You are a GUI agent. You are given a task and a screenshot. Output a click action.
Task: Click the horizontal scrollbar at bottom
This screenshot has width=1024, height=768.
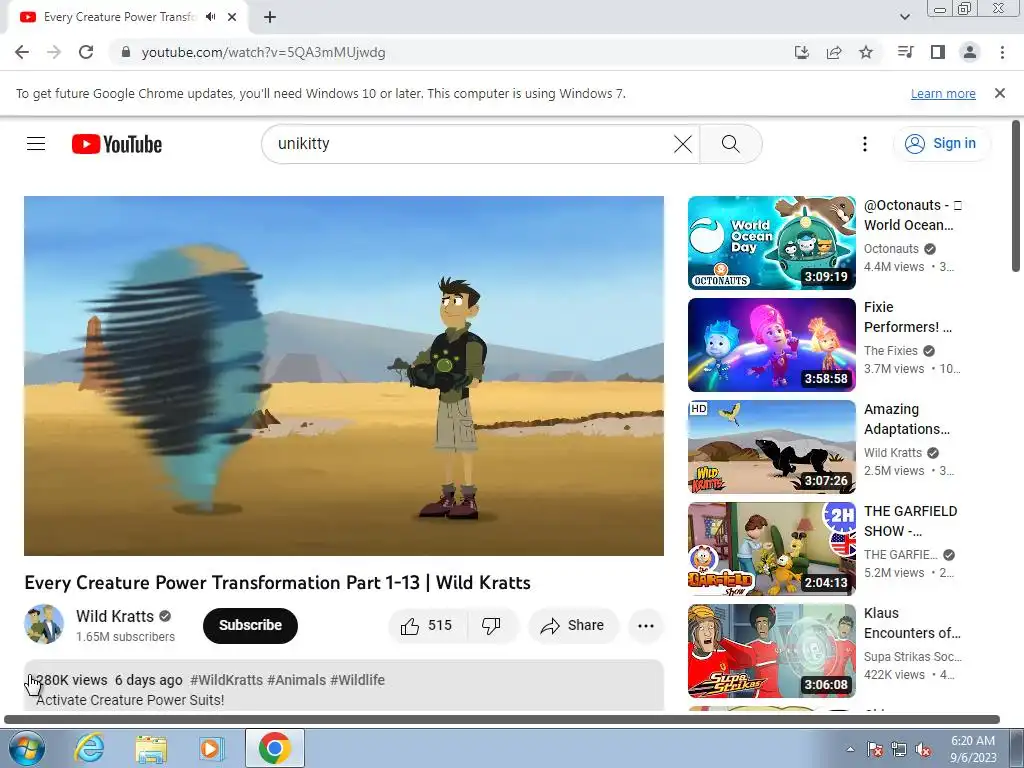(502, 720)
